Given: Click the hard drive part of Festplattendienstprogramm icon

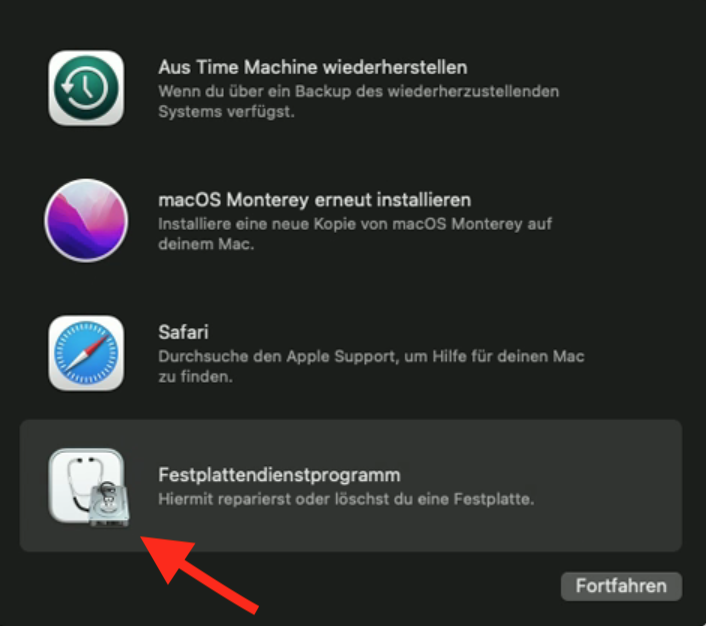Looking at the screenshot, I should point(109,504).
